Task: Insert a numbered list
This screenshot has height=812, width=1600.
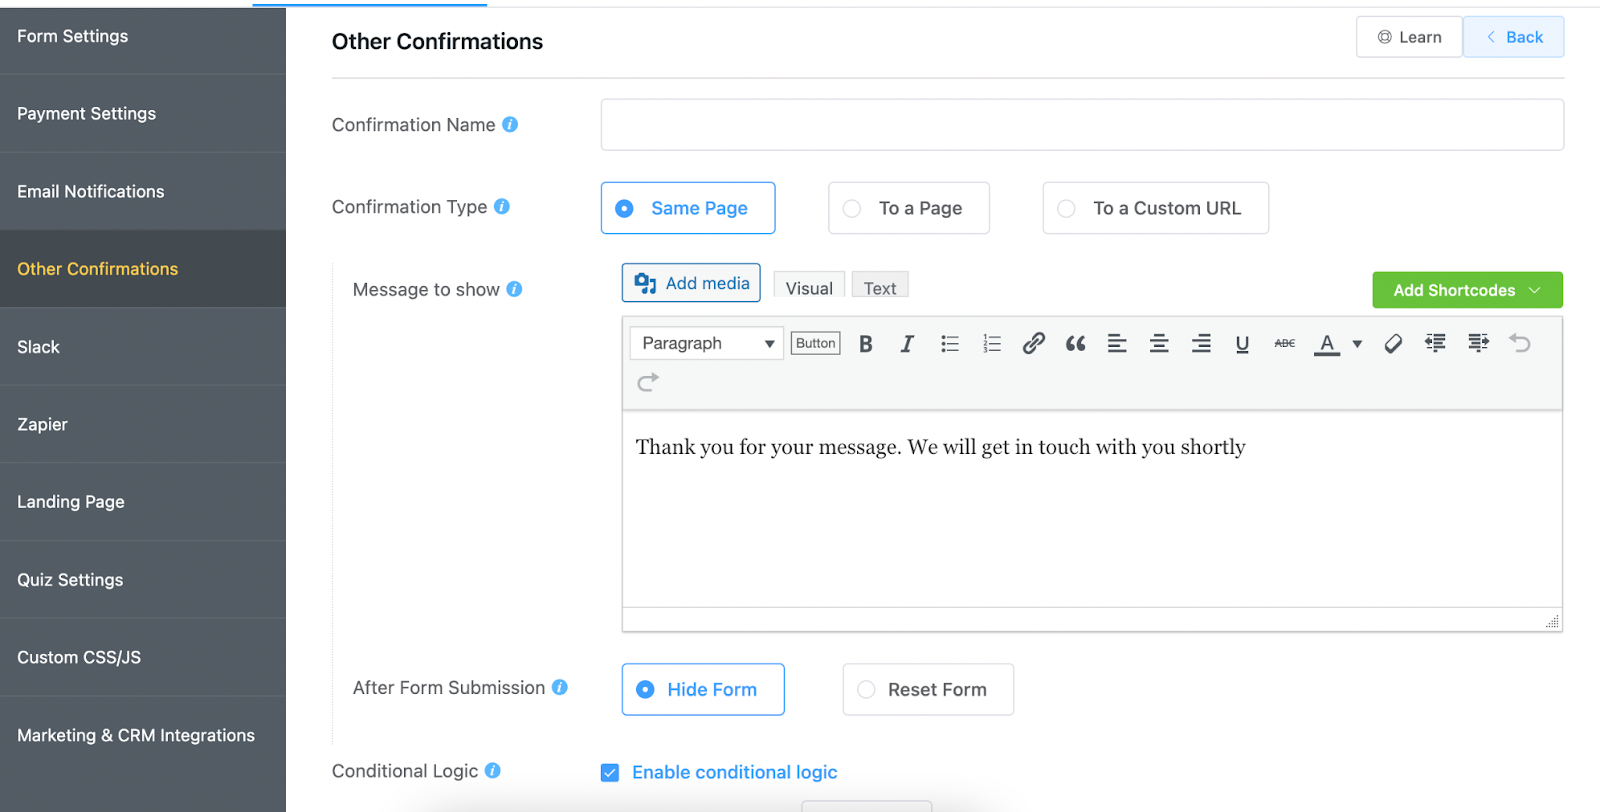Action: (x=991, y=344)
